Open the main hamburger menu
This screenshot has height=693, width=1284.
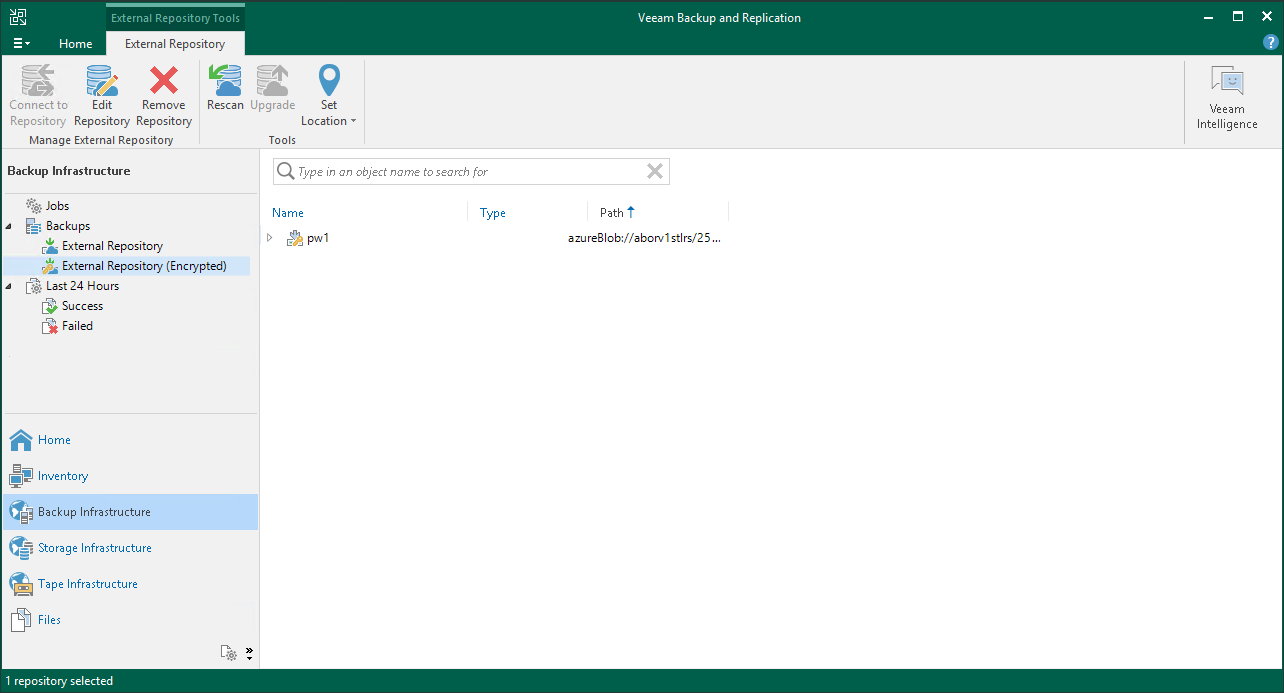tap(21, 42)
